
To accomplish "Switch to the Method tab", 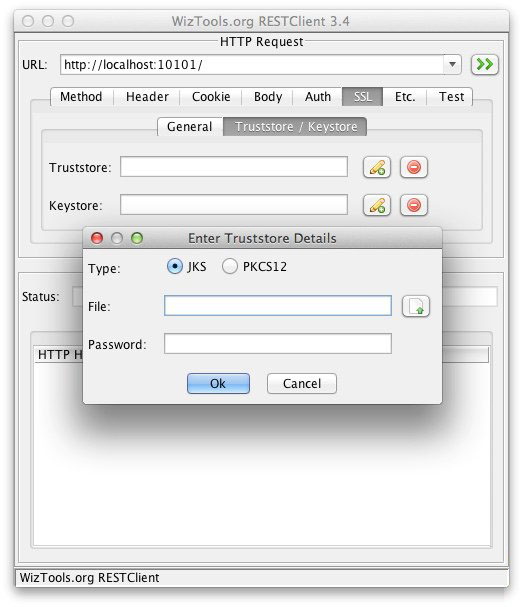I will point(81,96).
